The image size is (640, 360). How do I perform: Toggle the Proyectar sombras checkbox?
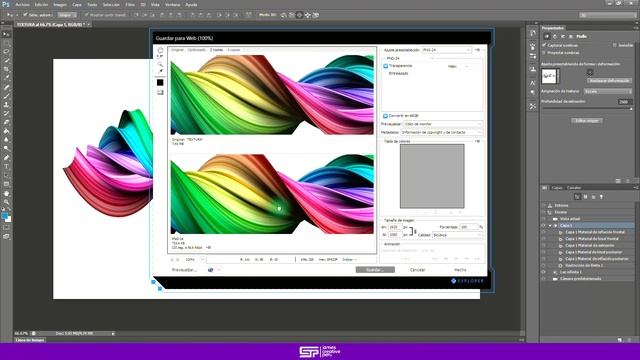pyautogui.click(x=544, y=53)
